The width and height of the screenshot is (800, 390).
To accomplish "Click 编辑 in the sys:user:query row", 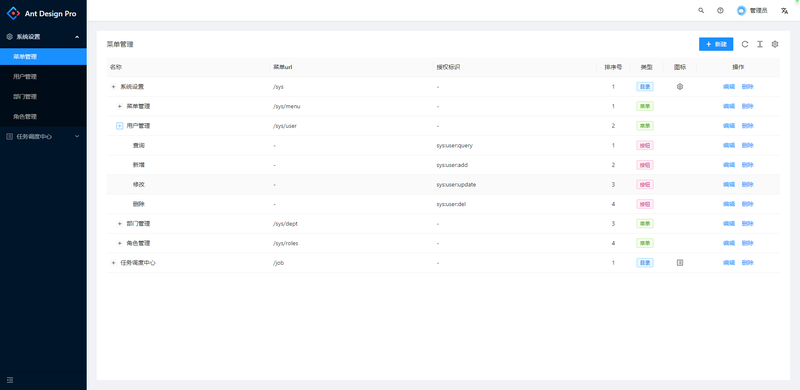I will point(729,145).
